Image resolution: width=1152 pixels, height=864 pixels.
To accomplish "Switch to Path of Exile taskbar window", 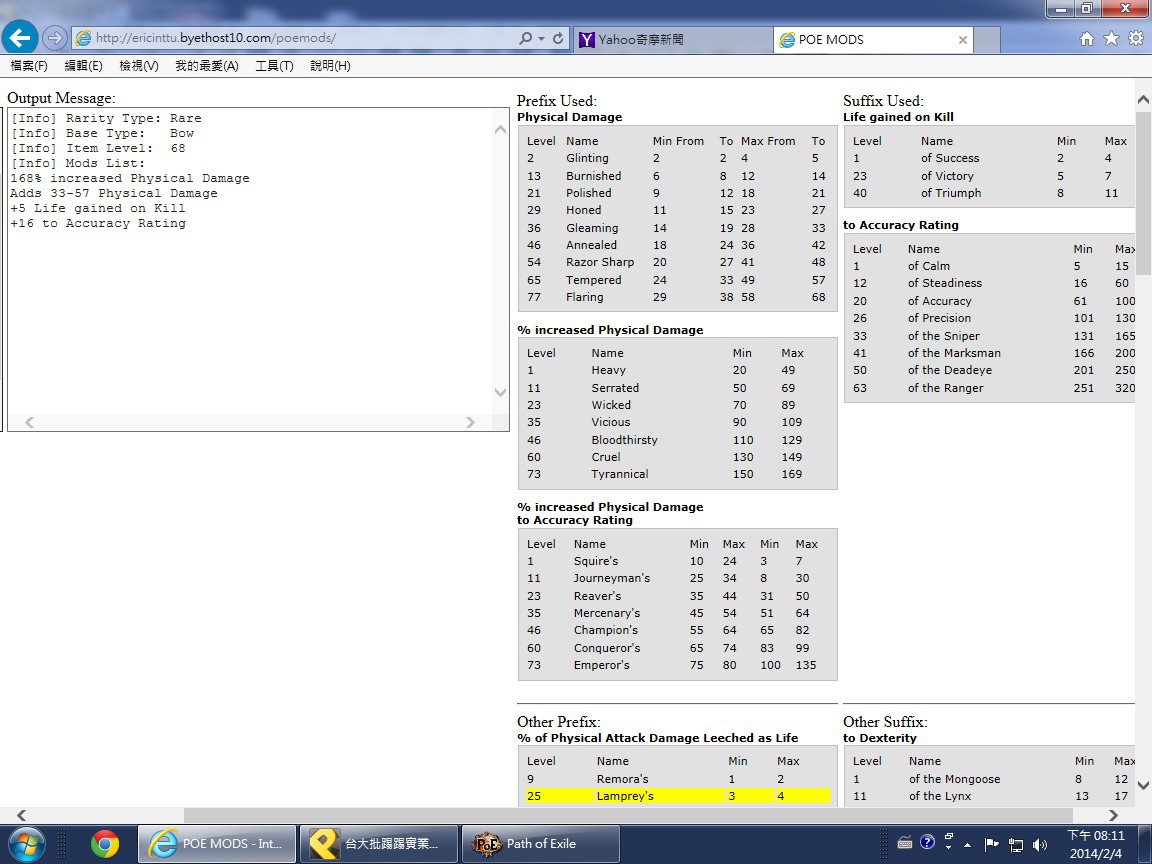I will point(541,844).
